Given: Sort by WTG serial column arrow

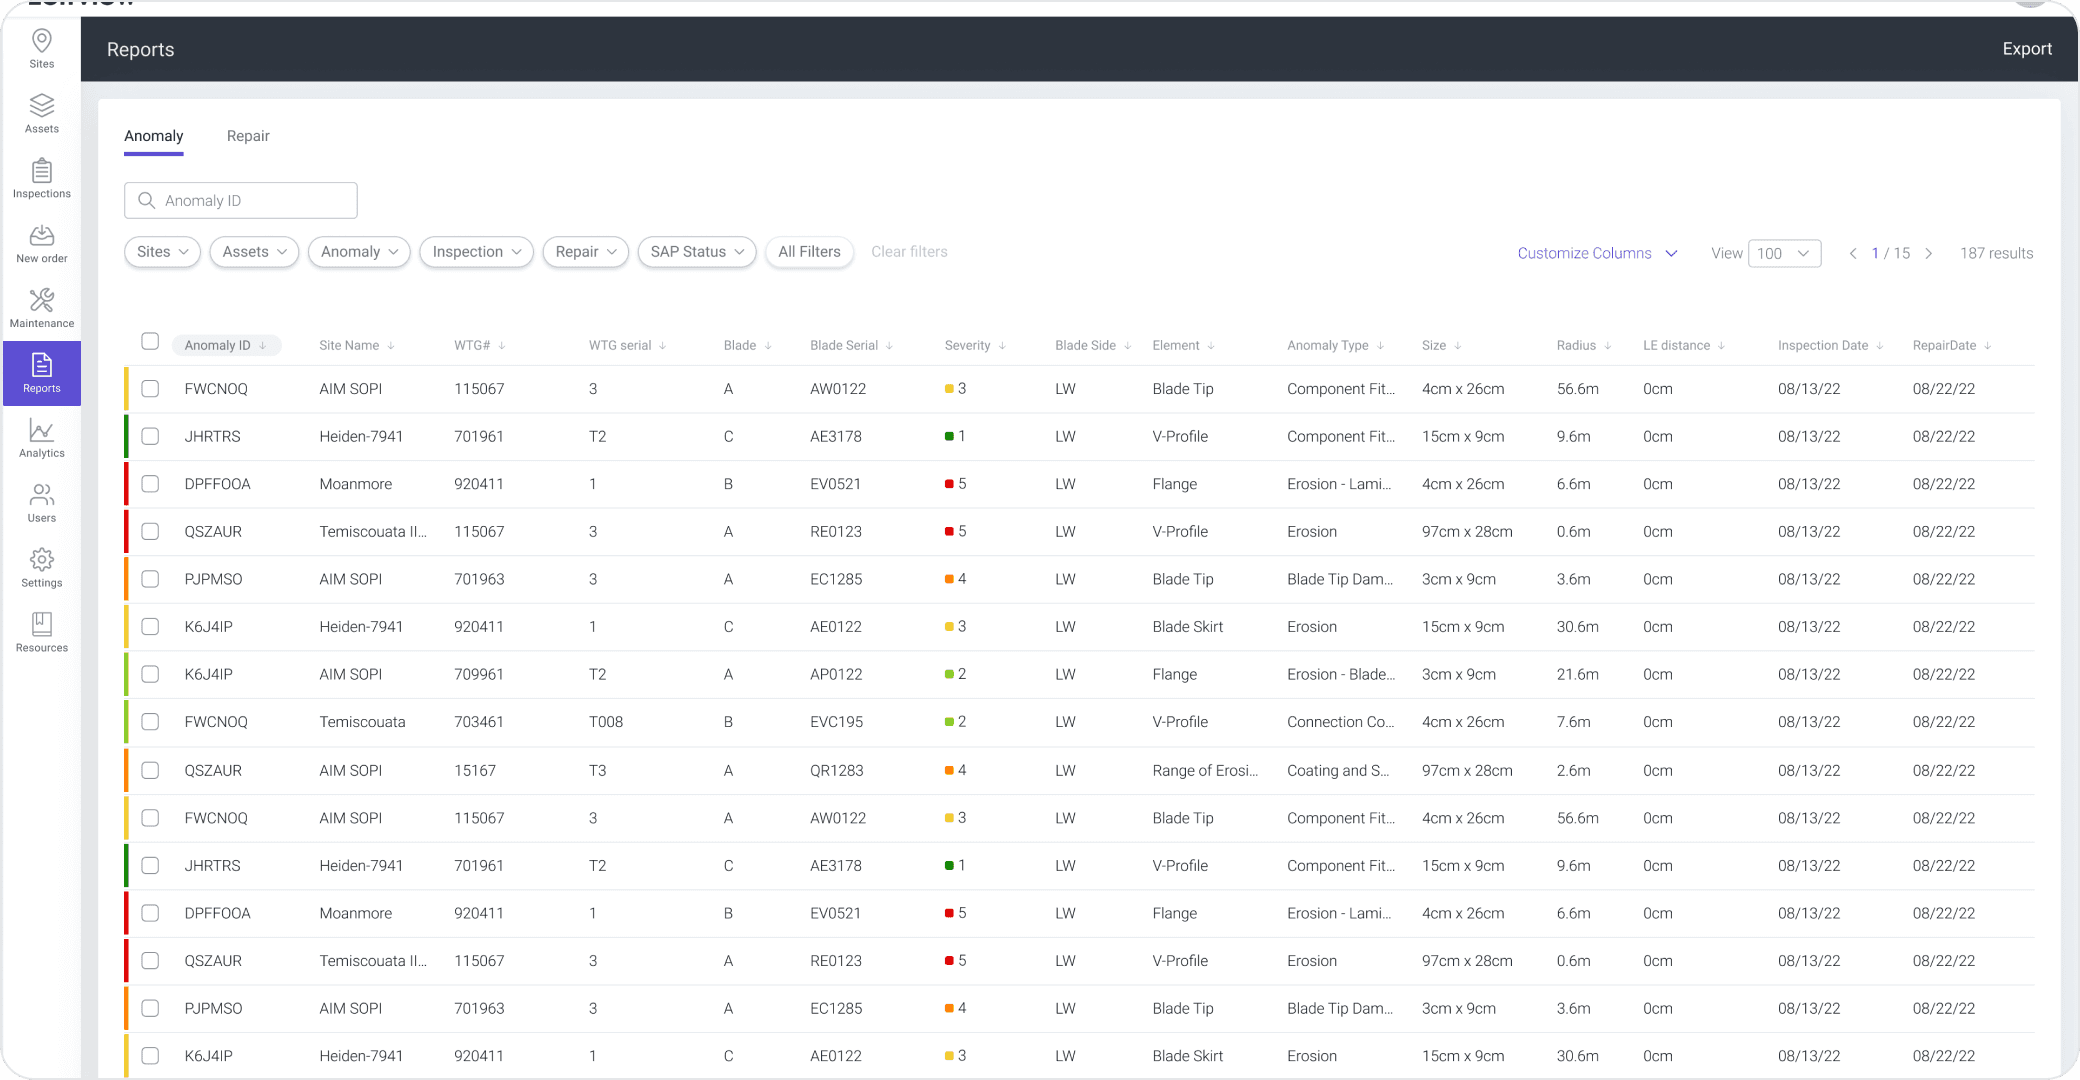Looking at the screenshot, I should [x=662, y=346].
